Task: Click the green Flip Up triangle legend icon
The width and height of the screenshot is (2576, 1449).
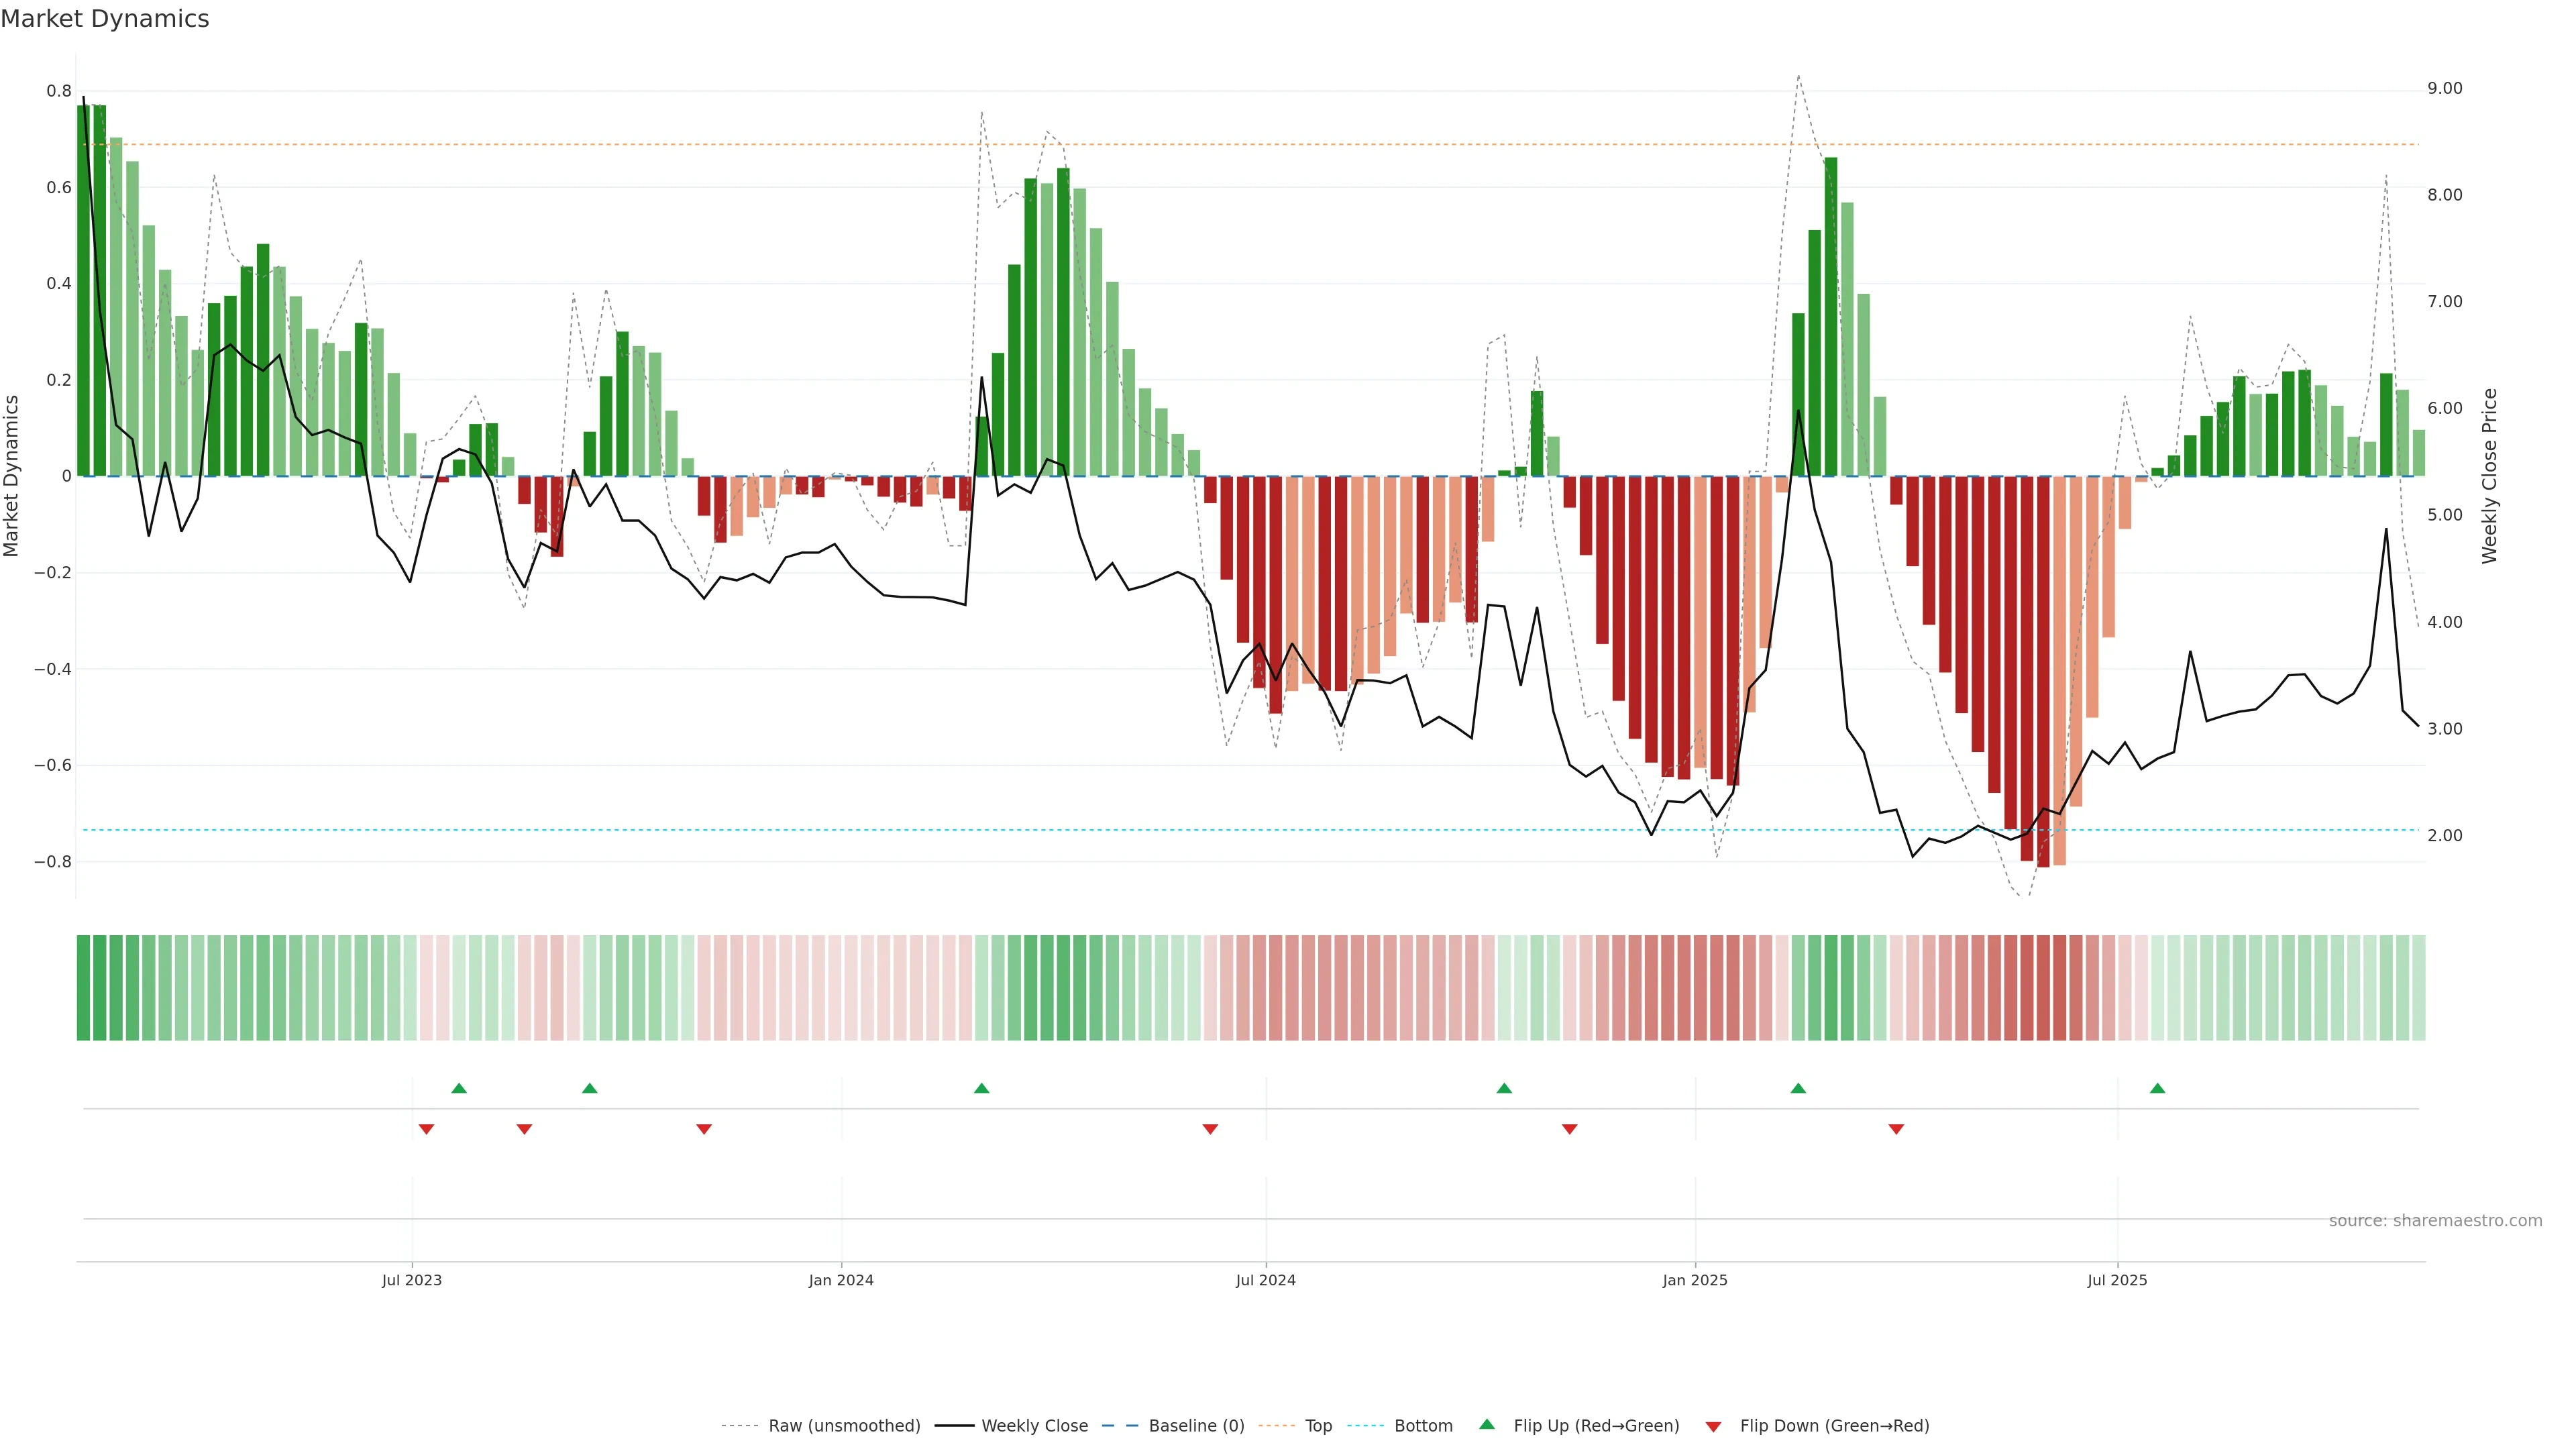Action: tap(1487, 1424)
